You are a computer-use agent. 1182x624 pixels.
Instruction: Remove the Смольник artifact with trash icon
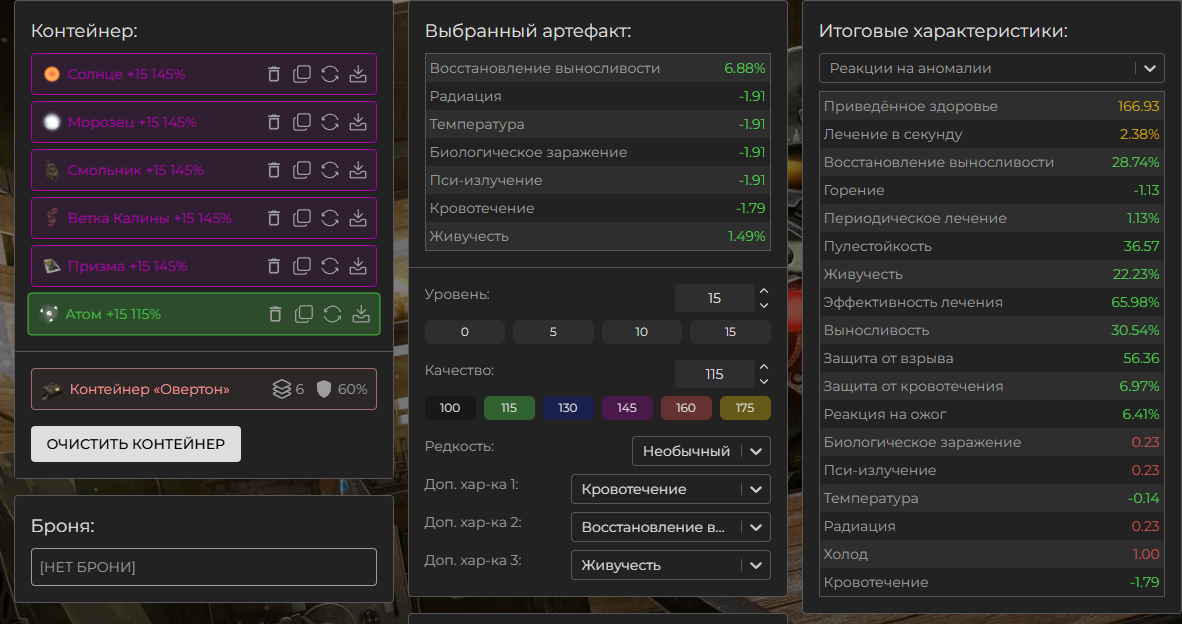(x=274, y=170)
